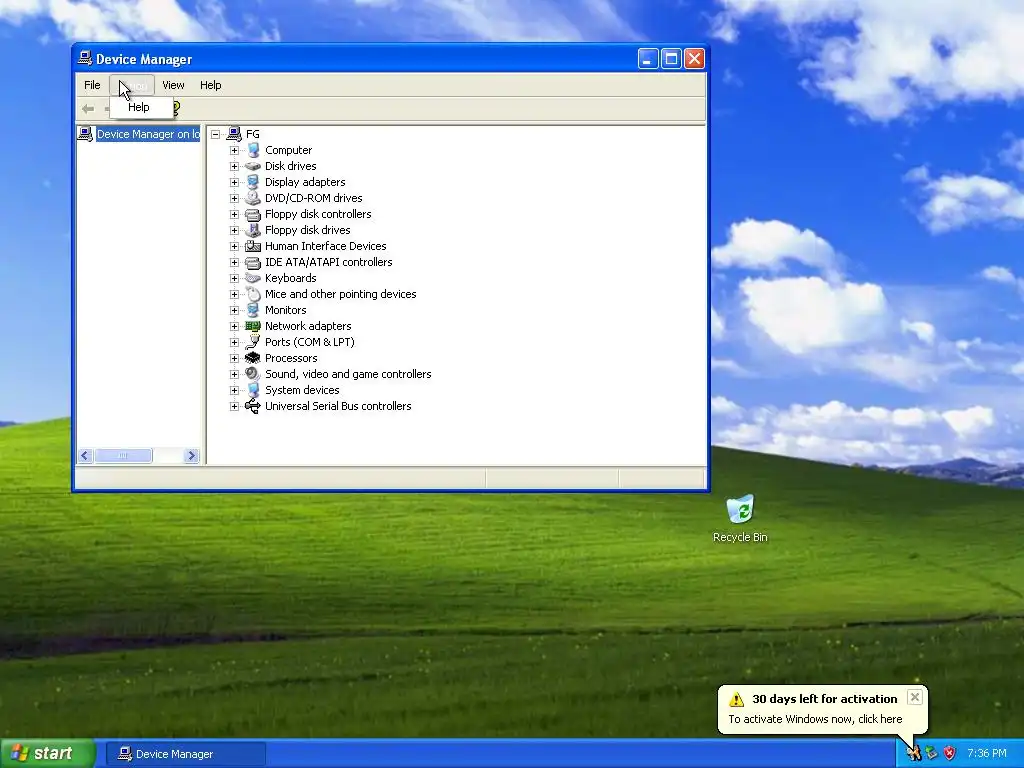This screenshot has width=1024, height=768.
Task: Click the red Security Center shield tray icon
Action: pyautogui.click(x=950, y=754)
